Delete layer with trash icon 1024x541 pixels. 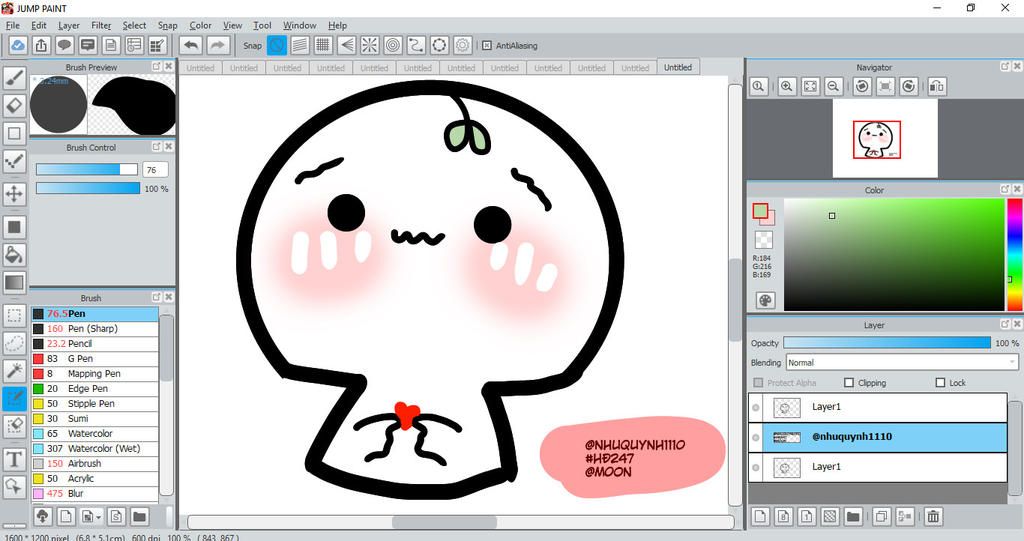933,517
